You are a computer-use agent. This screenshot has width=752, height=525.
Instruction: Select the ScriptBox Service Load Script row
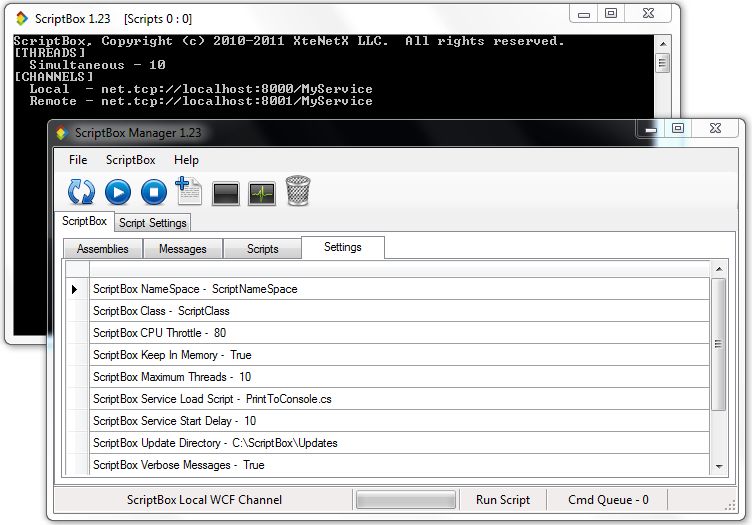(x=399, y=399)
